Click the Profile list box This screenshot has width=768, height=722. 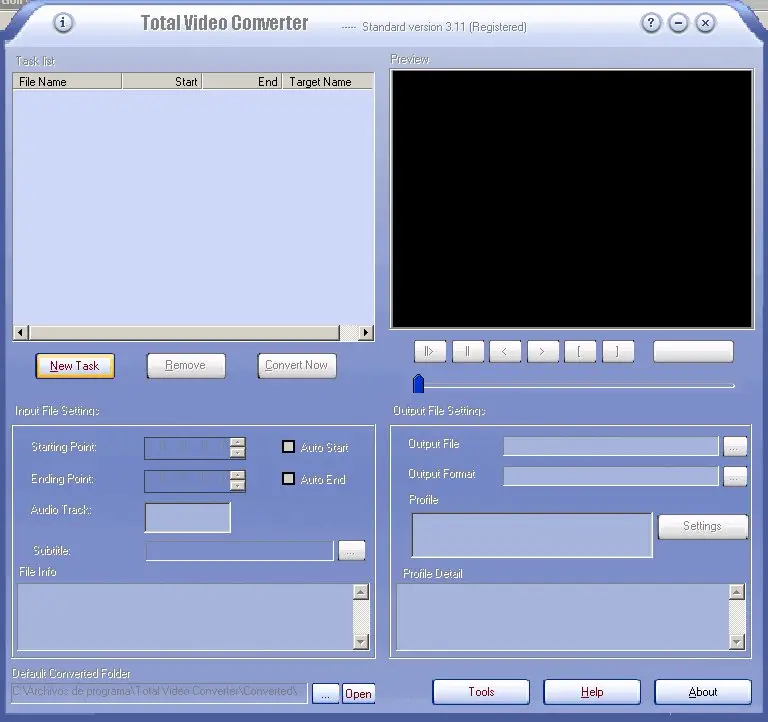click(532, 535)
